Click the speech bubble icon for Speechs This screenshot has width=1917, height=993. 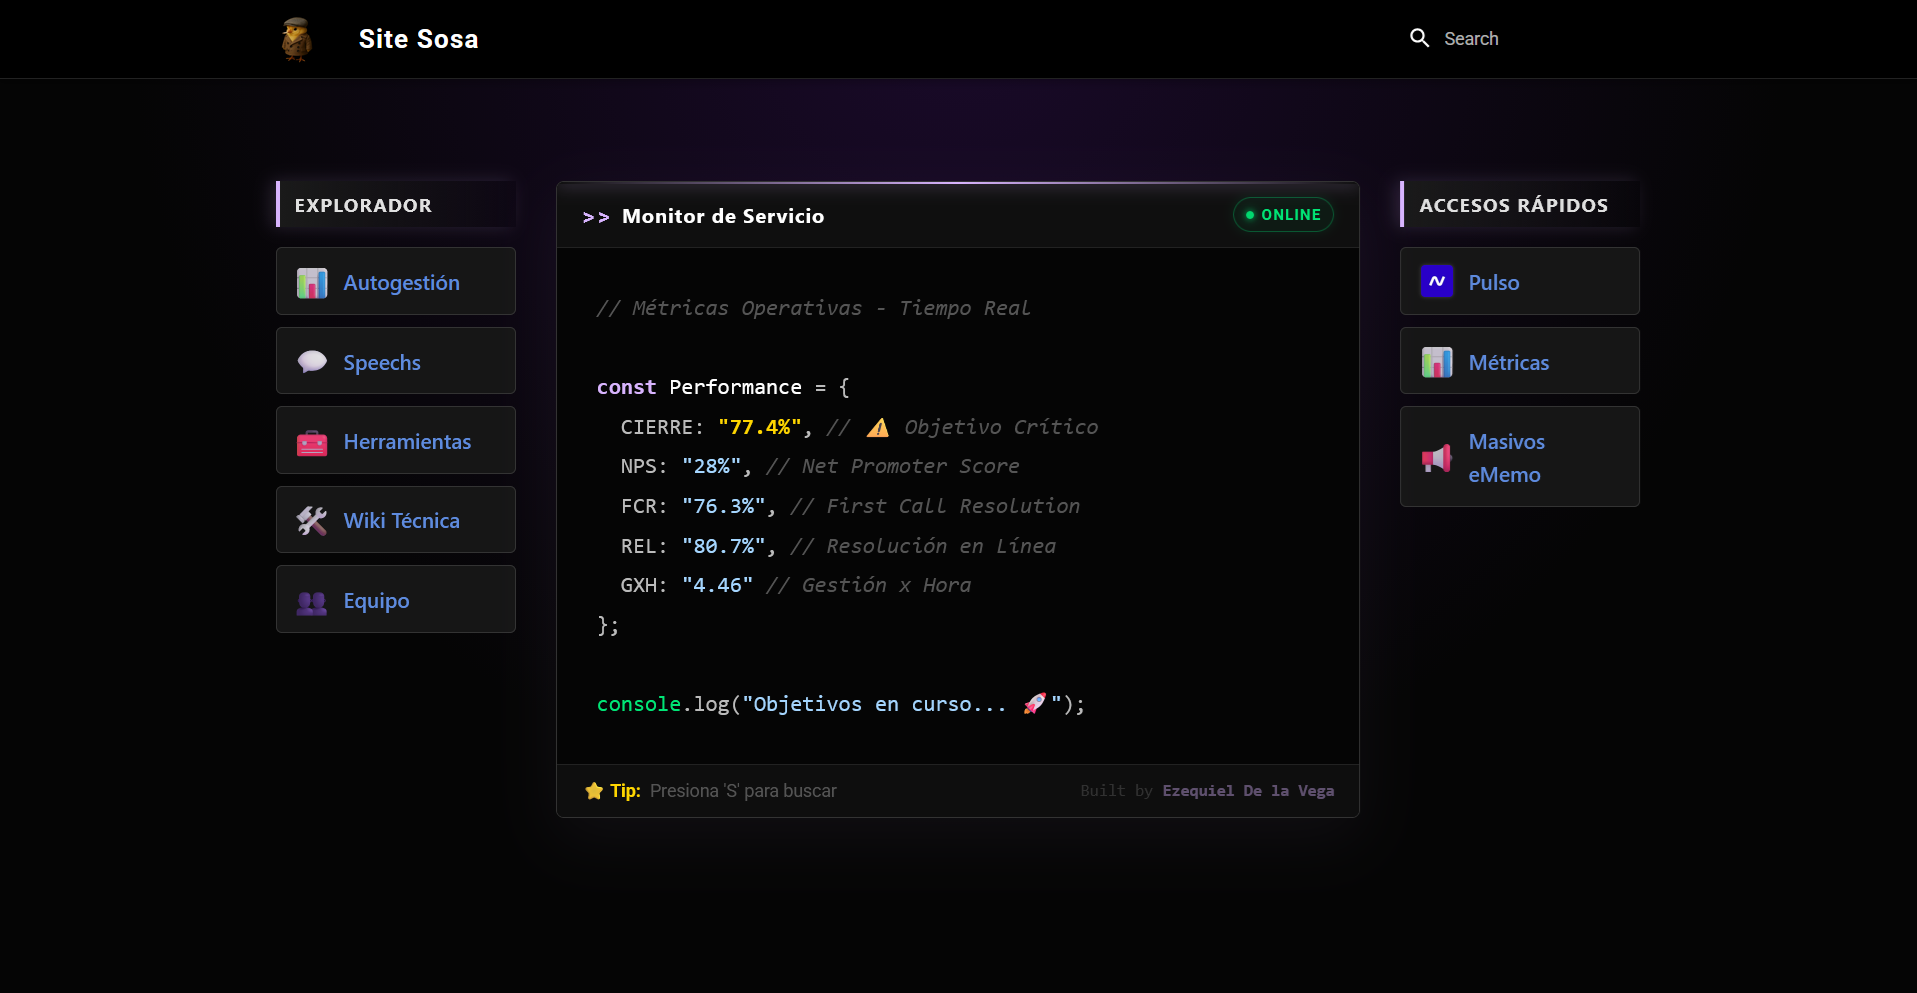(x=312, y=361)
